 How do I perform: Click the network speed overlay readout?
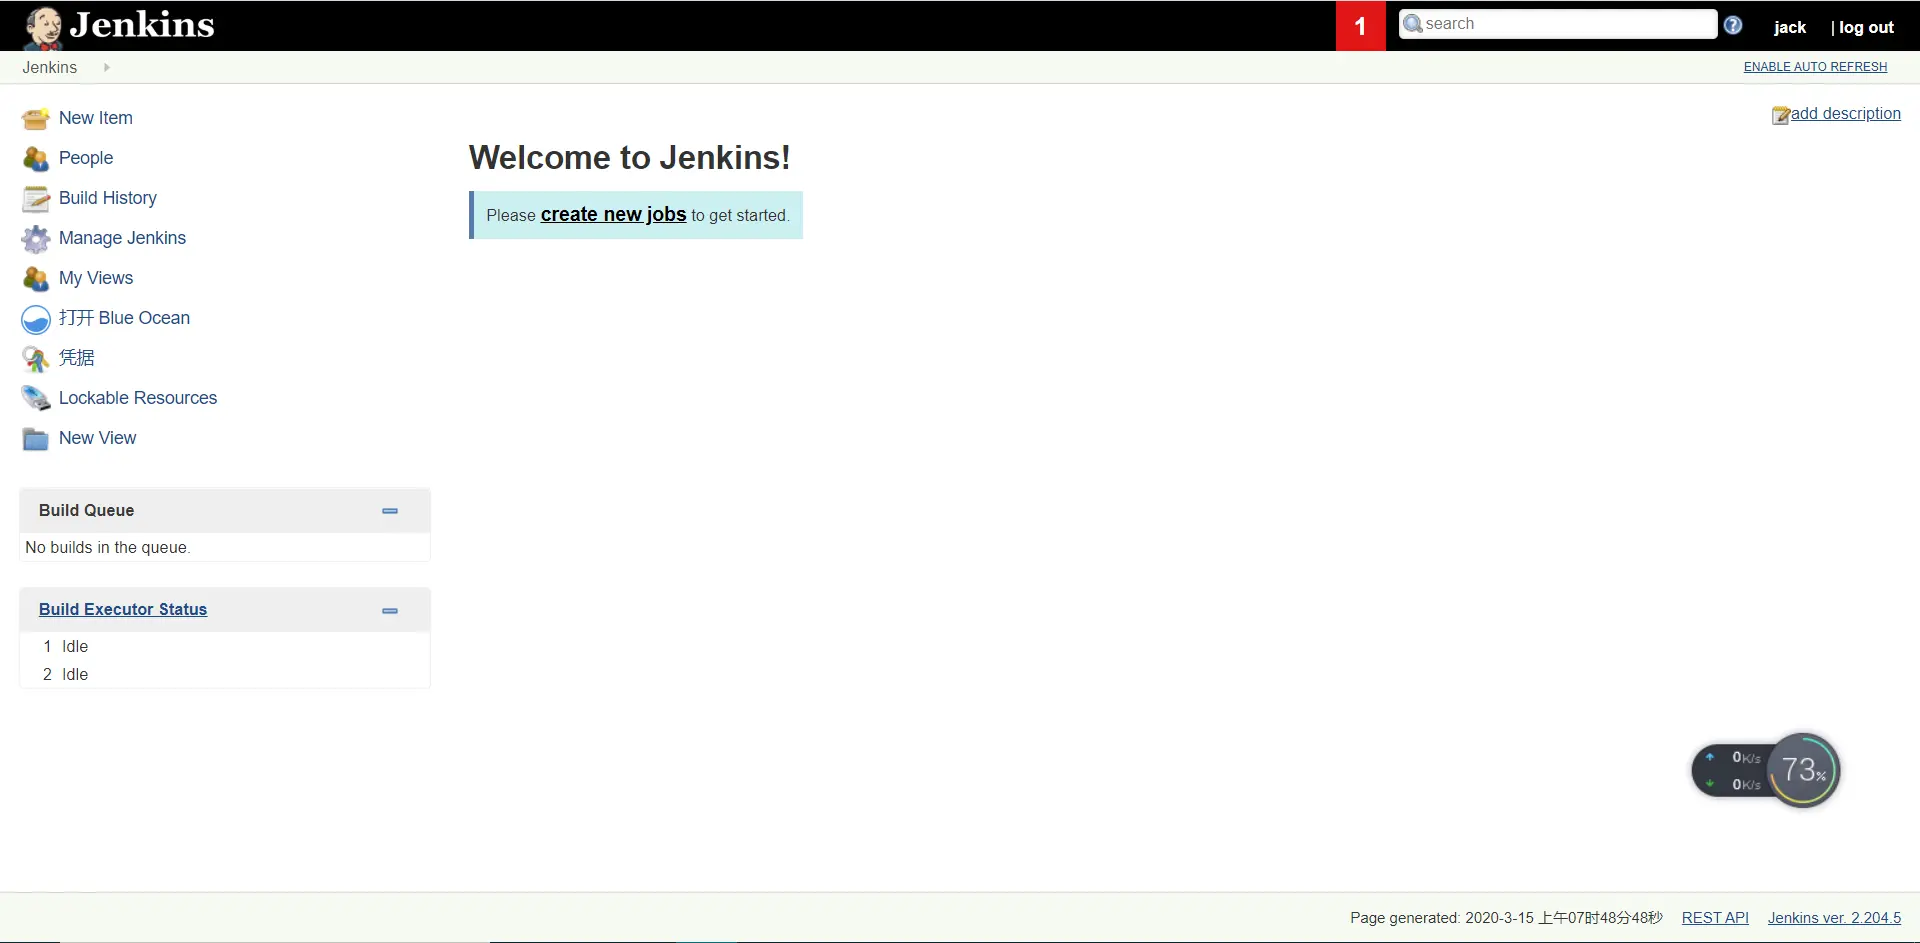1735,771
